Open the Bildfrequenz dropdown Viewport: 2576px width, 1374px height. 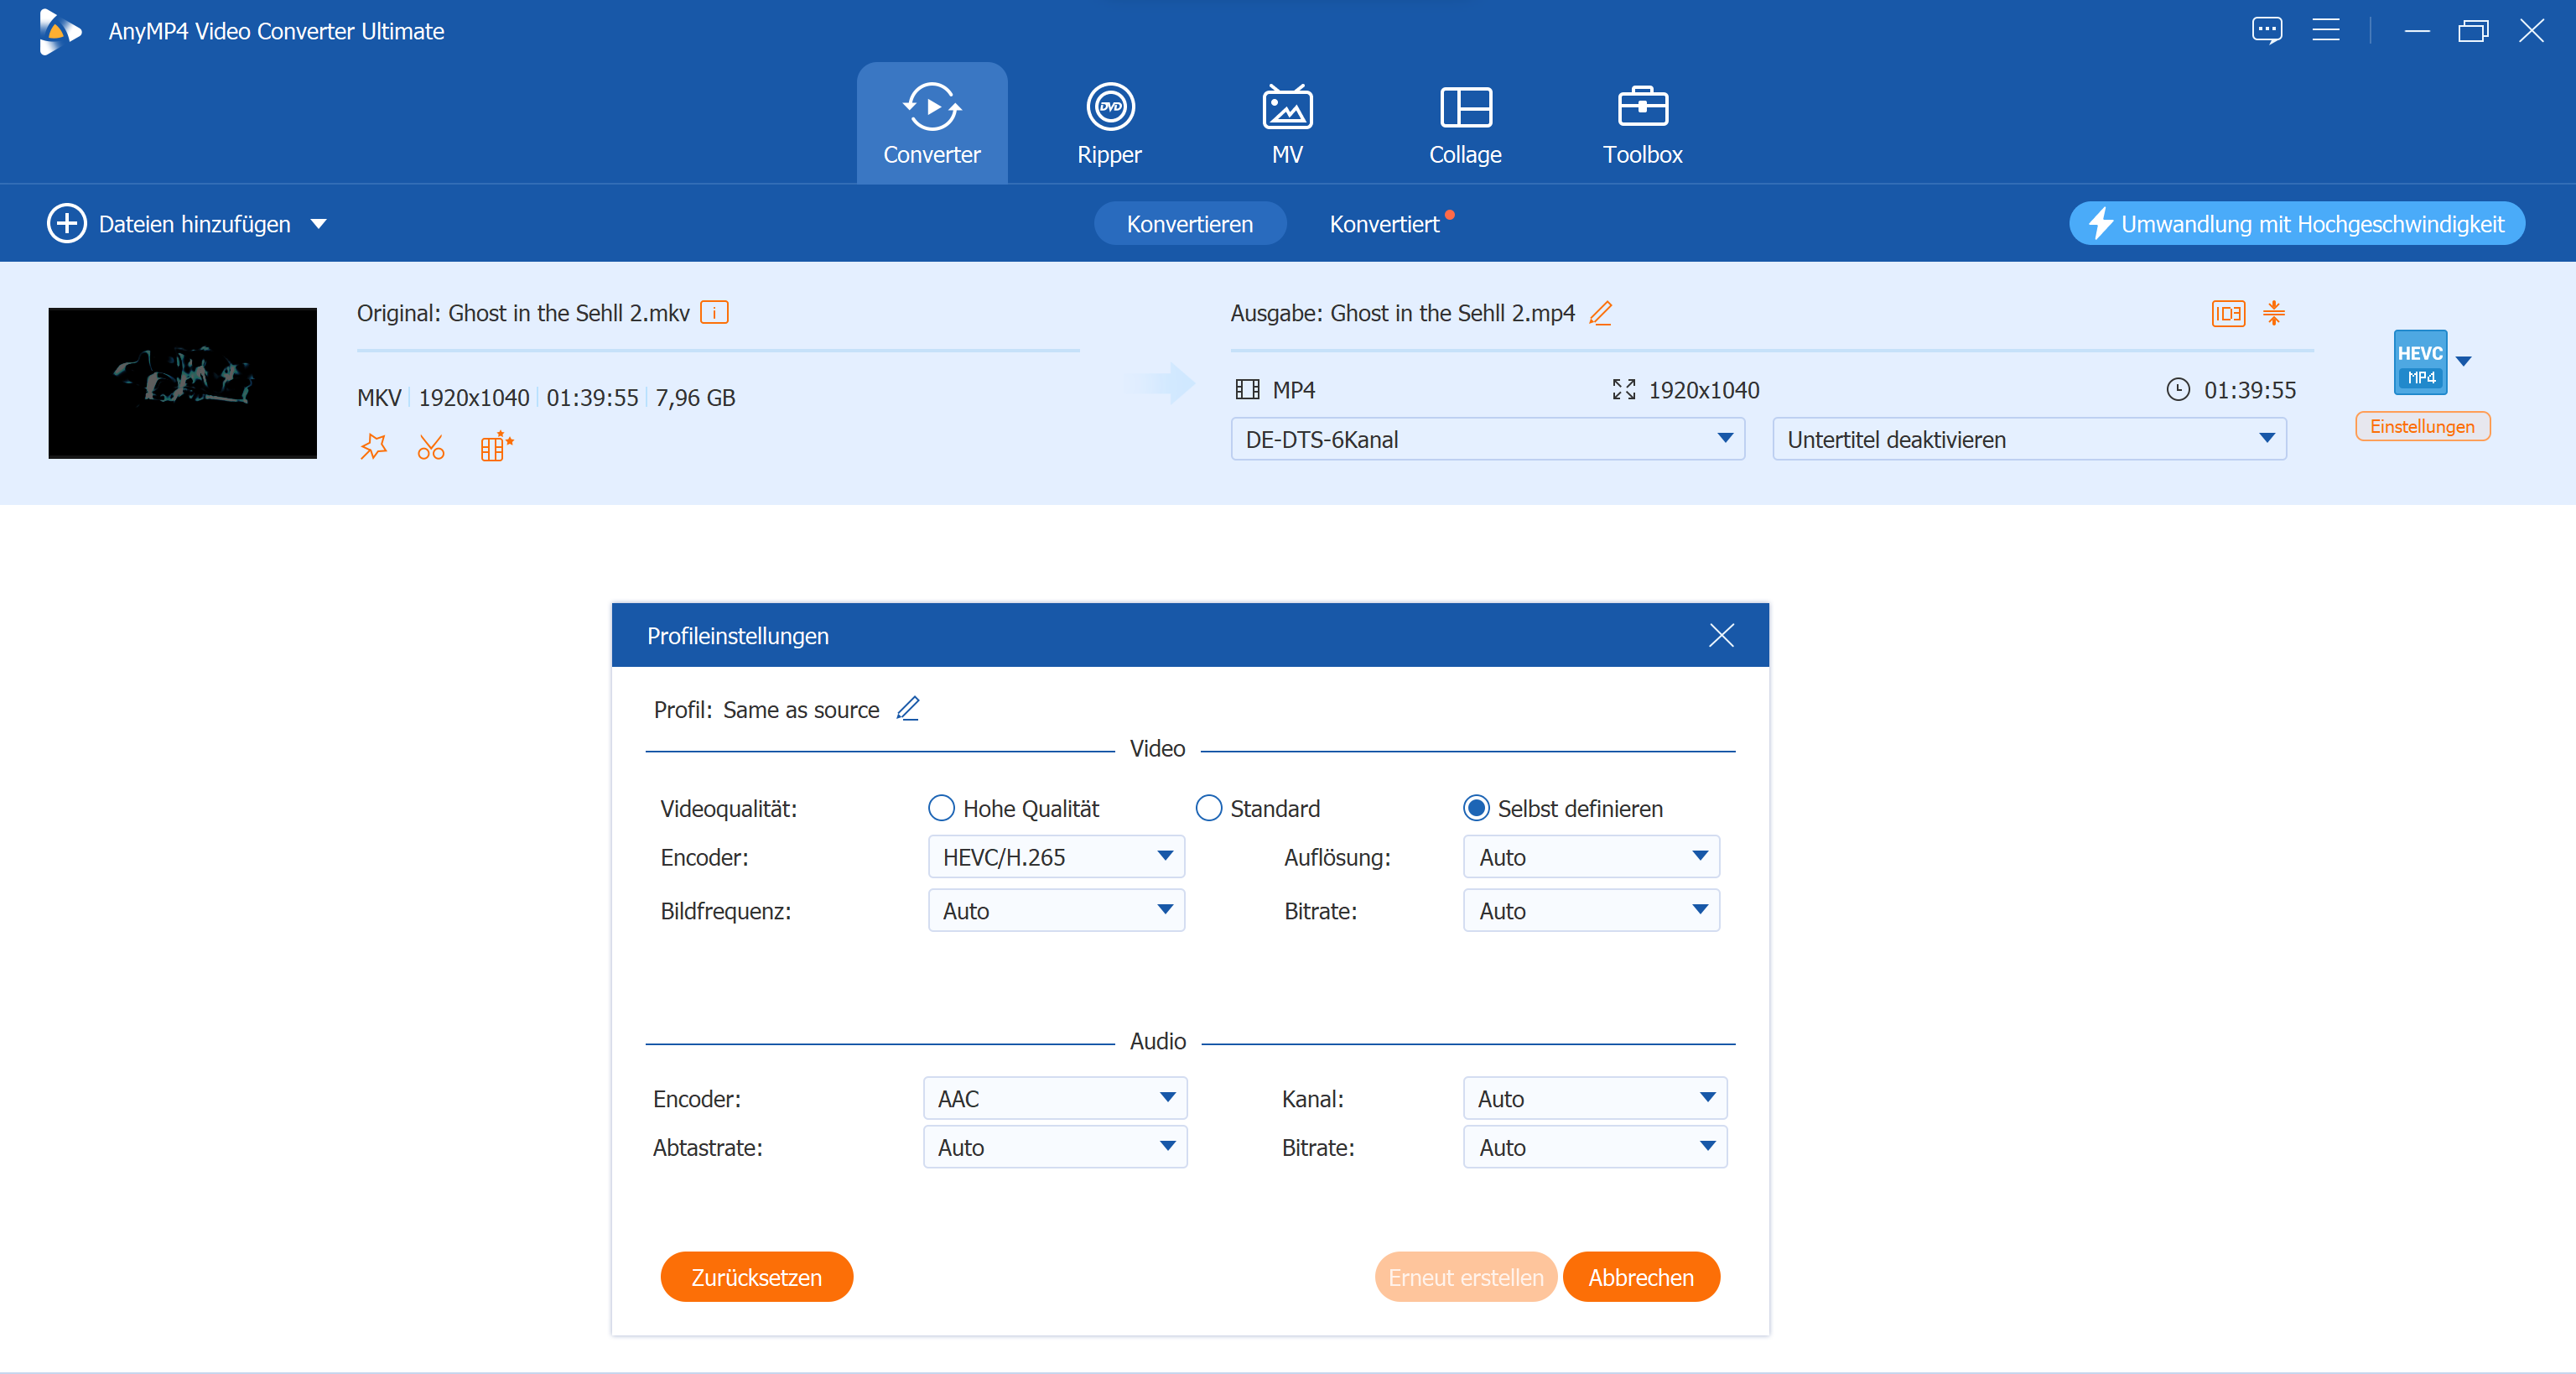click(x=1056, y=911)
